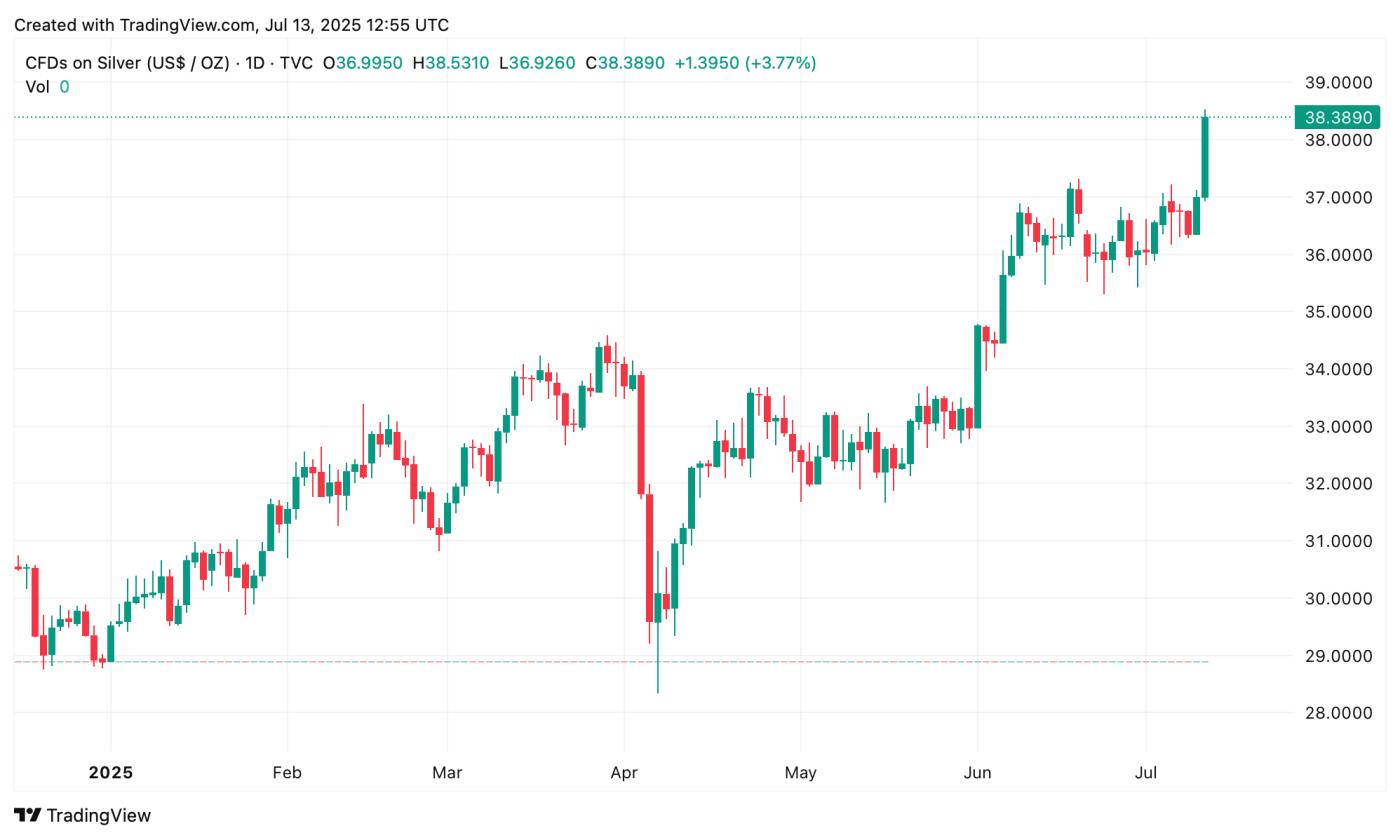Screen dimensions: 1400x840
Task: Select the Apr marker on time axis
Action: (624, 772)
